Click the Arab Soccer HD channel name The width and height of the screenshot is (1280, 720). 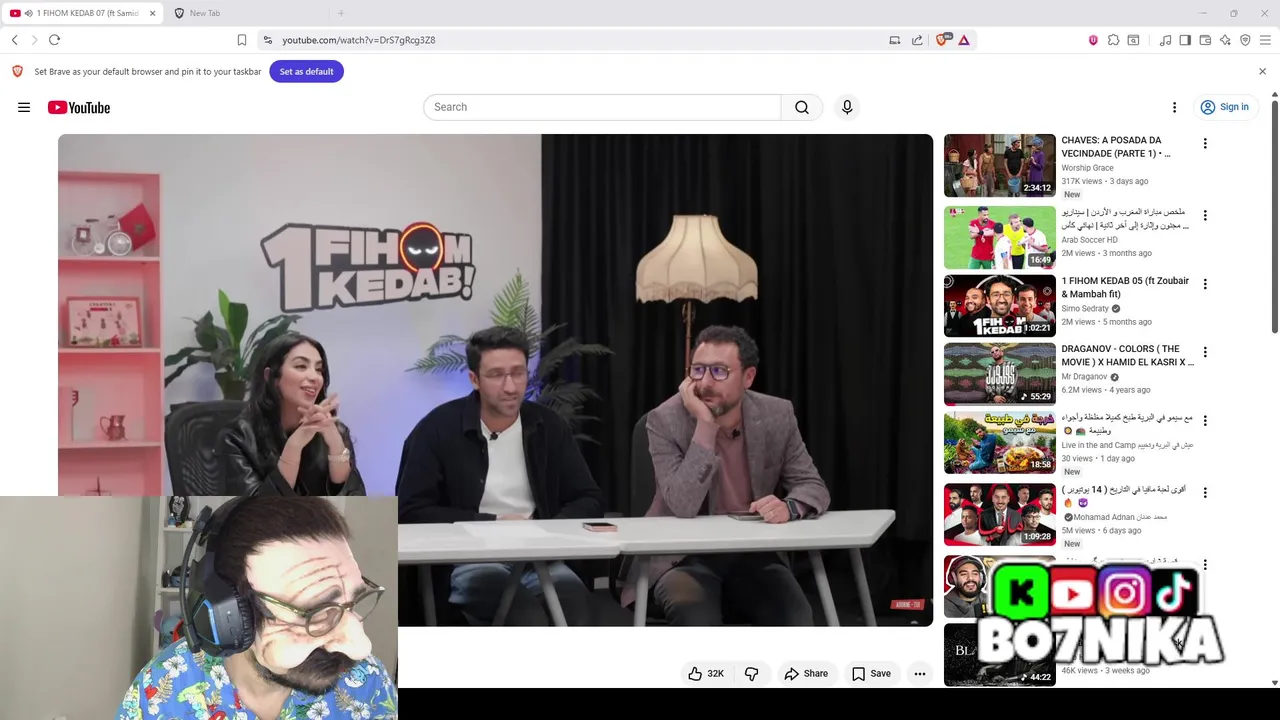click(1089, 240)
